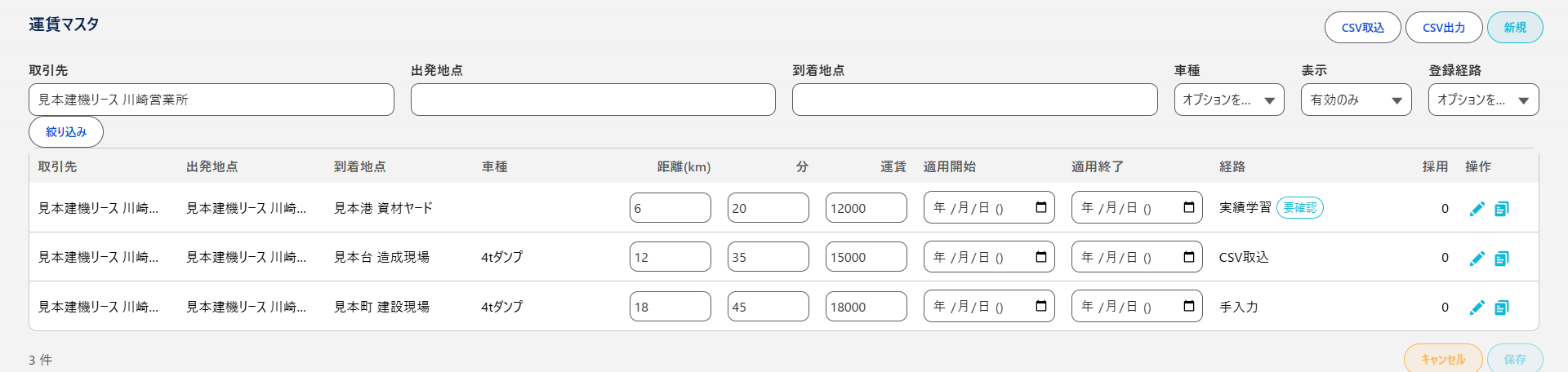Focus the 取引先 filter input field

[212, 100]
